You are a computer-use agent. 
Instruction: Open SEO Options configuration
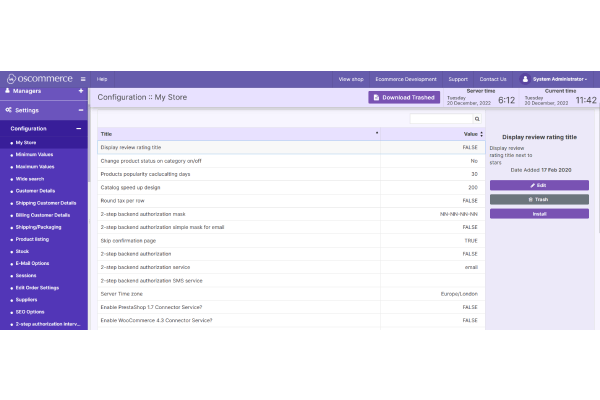pos(30,312)
